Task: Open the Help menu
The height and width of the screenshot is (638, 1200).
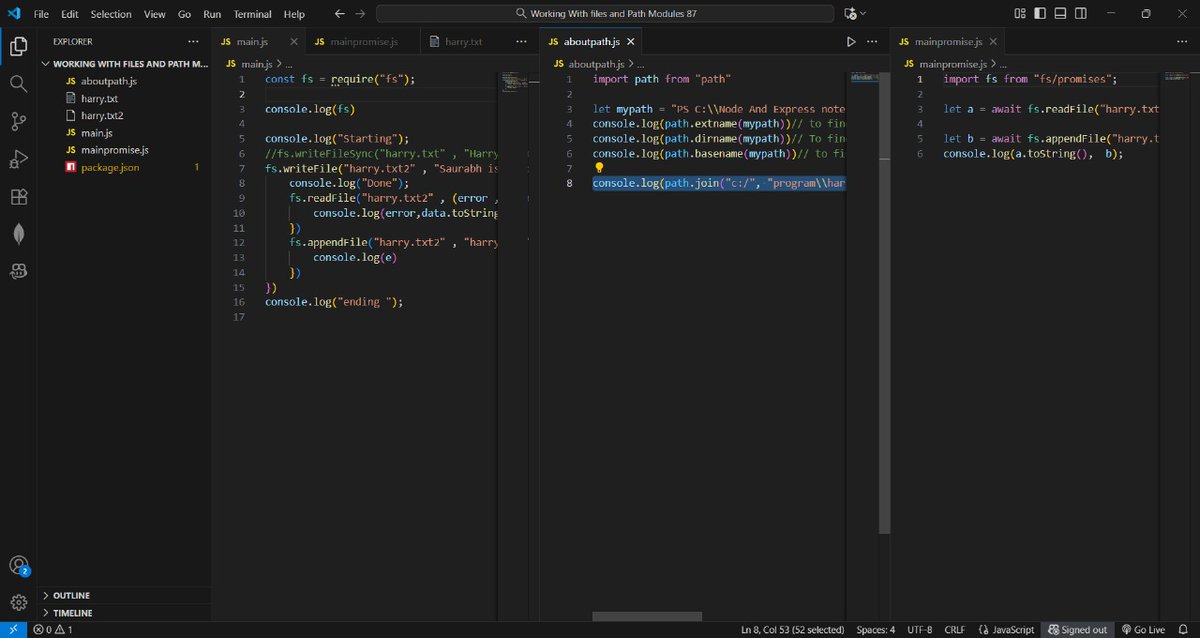Action: [294, 14]
